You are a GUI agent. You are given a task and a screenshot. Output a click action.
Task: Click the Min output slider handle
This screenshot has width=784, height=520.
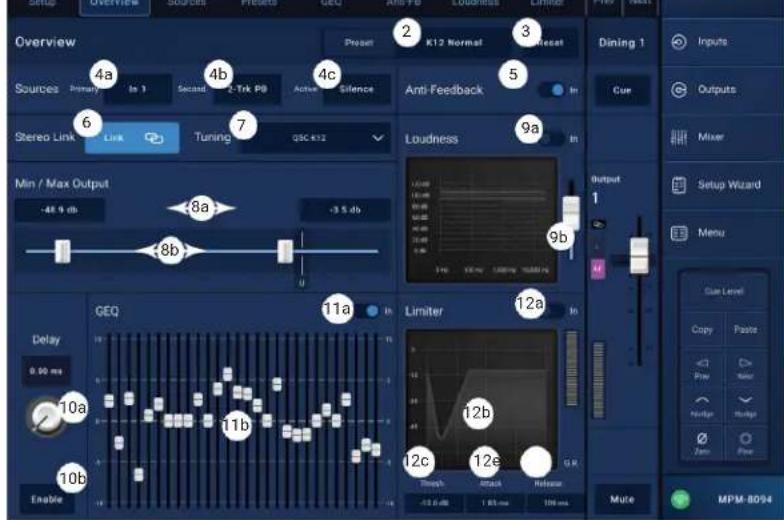(x=62, y=251)
